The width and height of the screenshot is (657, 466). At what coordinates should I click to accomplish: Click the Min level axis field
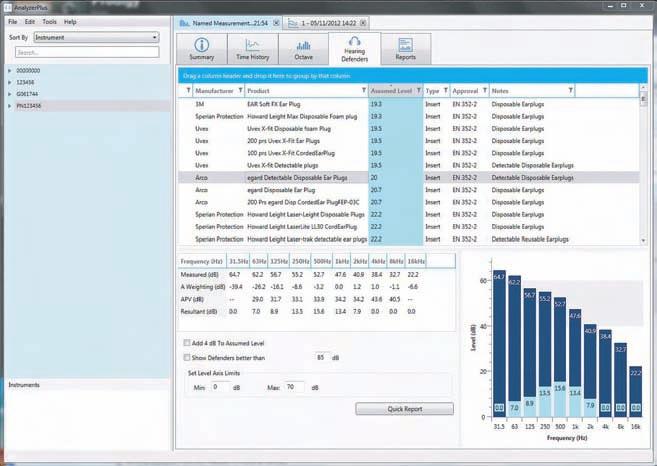(220, 387)
